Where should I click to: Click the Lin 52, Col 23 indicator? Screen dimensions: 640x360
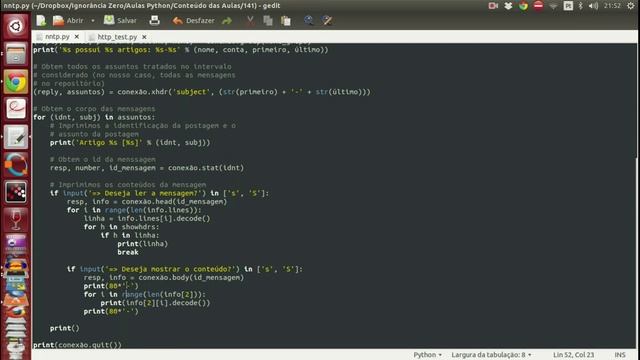point(573,355)
